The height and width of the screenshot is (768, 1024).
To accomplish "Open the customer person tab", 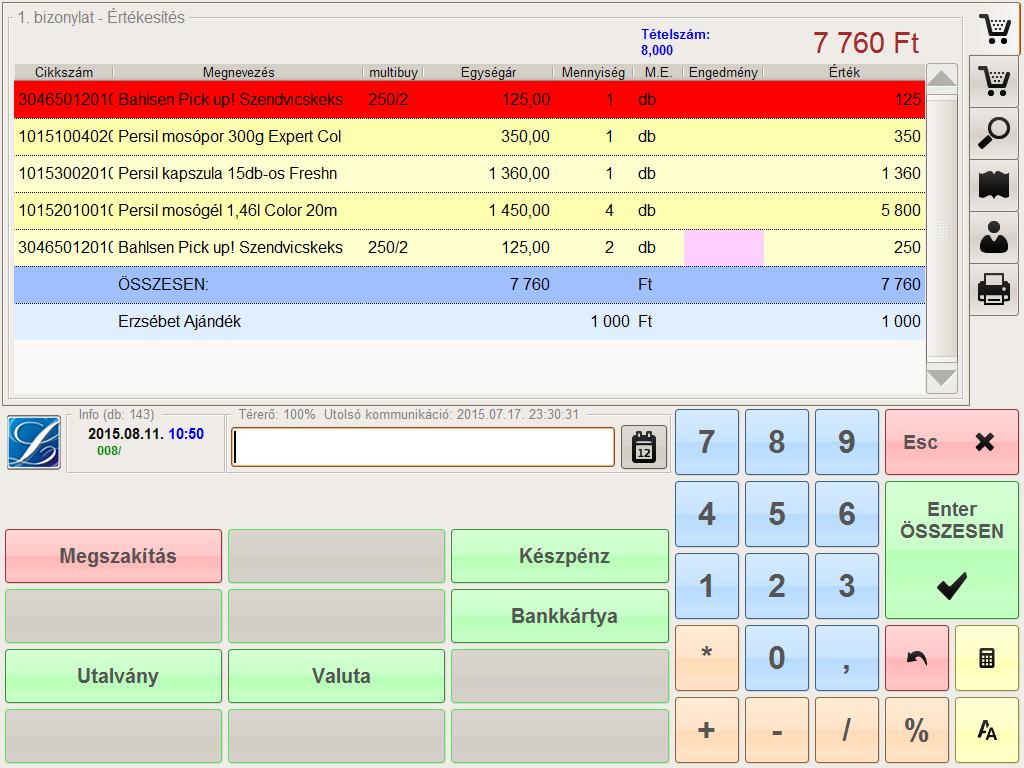I will (x=995, y=238).
